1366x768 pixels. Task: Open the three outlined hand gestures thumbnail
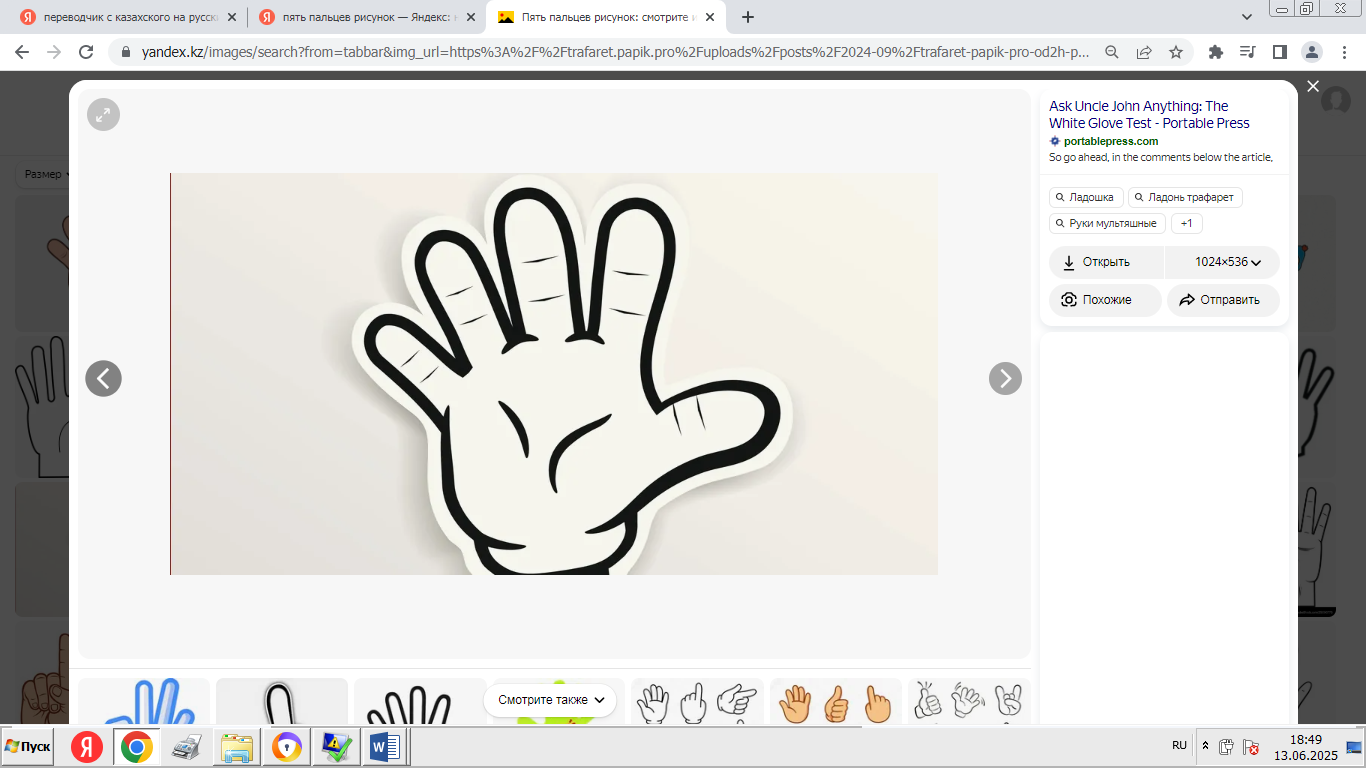pos(697,701)
